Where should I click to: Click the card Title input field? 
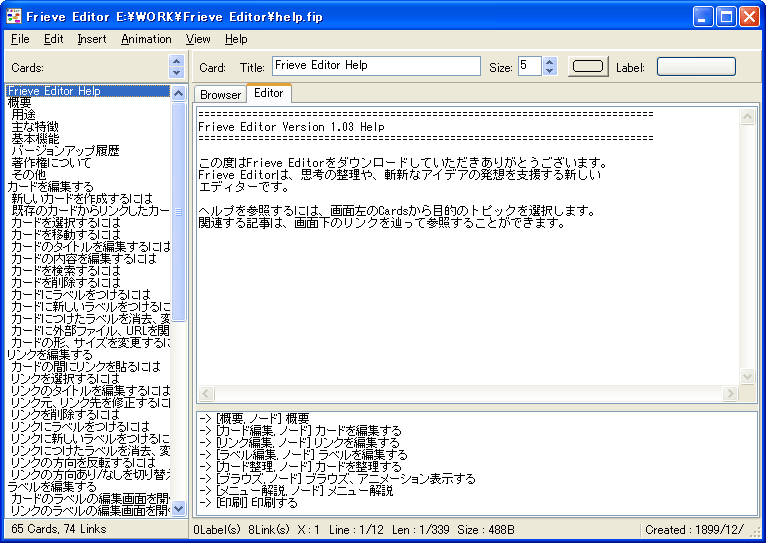pyautogui.click(x=376, y=66)
